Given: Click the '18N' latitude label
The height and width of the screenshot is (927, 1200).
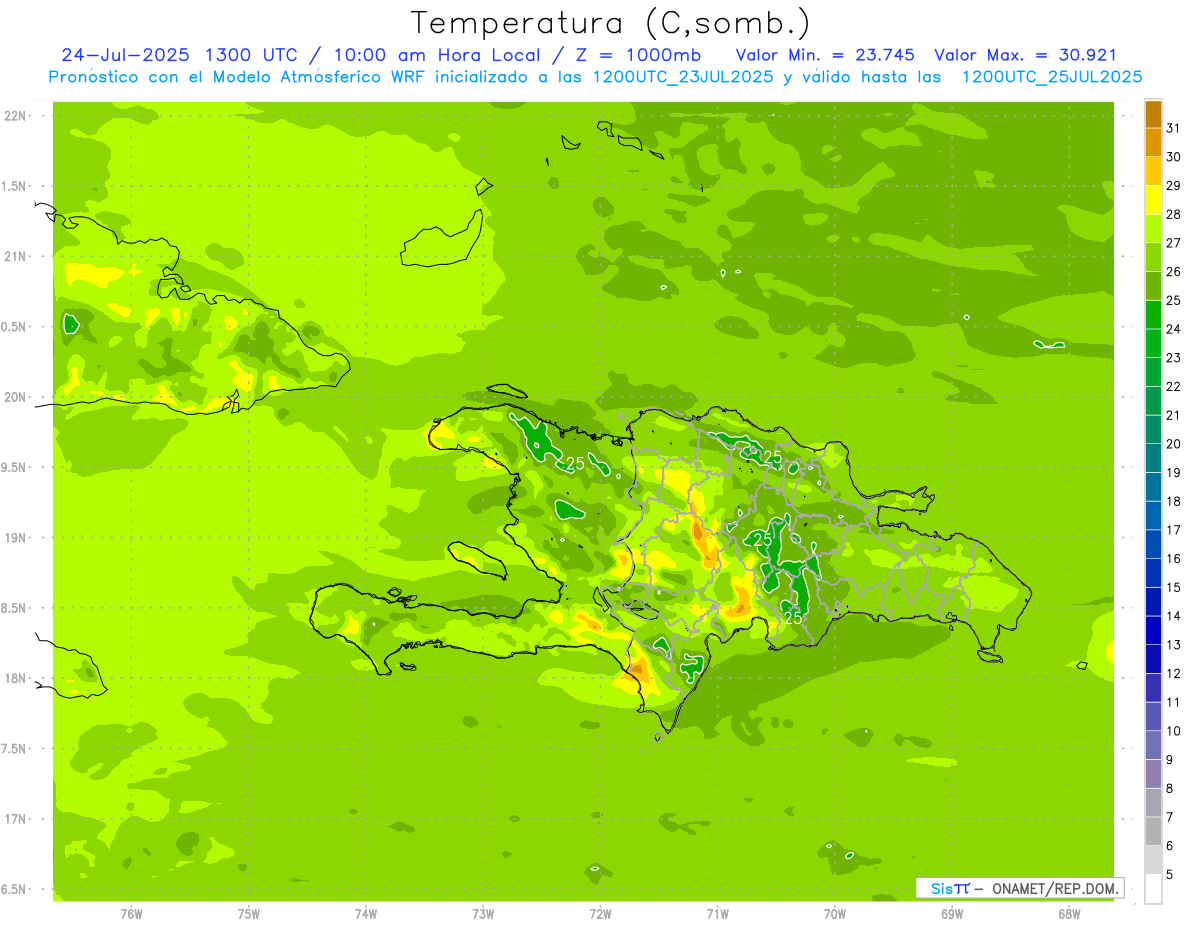Looking at the screenshot, I should coord(15,679).
